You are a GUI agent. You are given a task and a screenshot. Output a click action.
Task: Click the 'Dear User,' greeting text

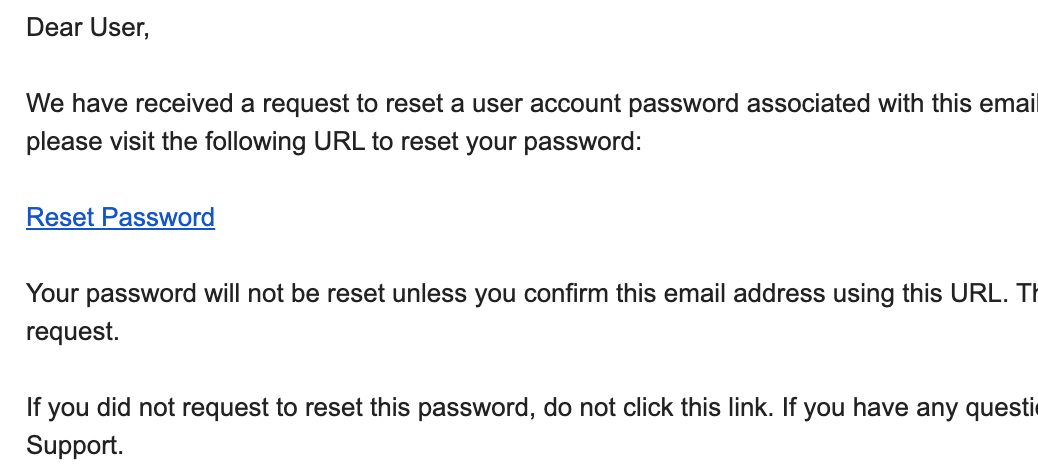click(88, 28)
